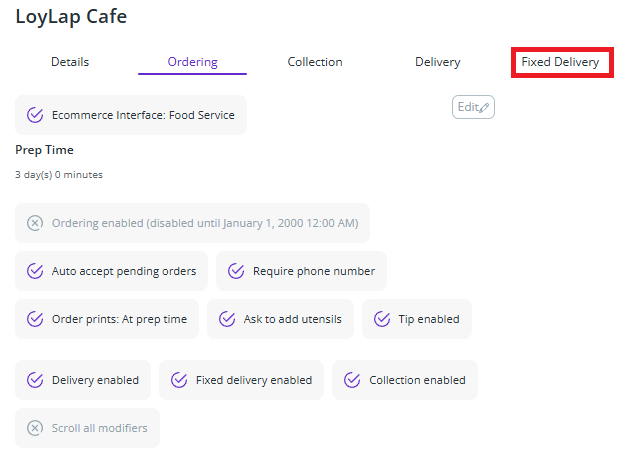The image size is (635, 474).
Task: Select the Fixed Delivery tab
Action: click(560, 62)
